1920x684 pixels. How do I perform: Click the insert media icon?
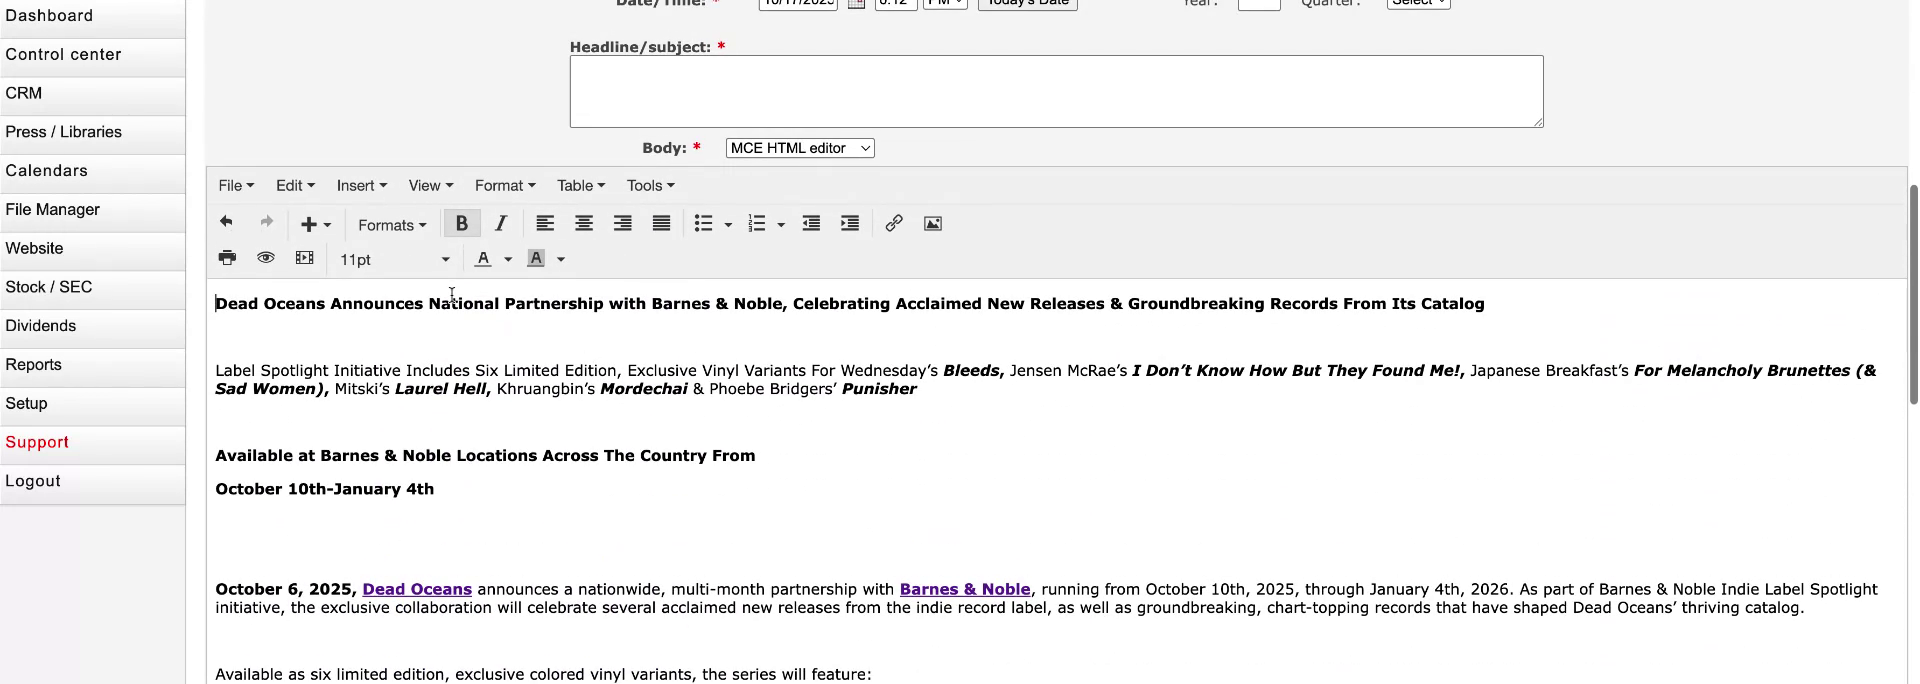305,258
